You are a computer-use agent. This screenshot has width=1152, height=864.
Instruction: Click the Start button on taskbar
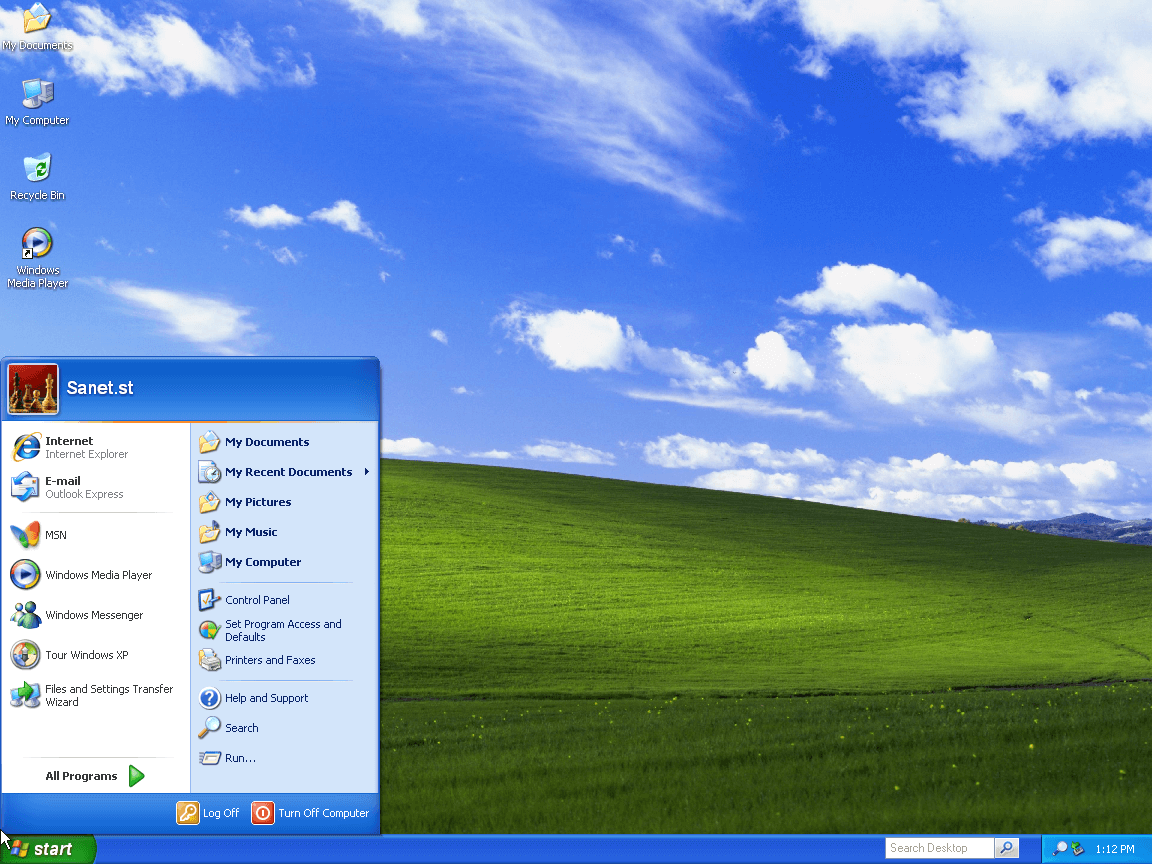pyautogui.click(x=48, y=849)
